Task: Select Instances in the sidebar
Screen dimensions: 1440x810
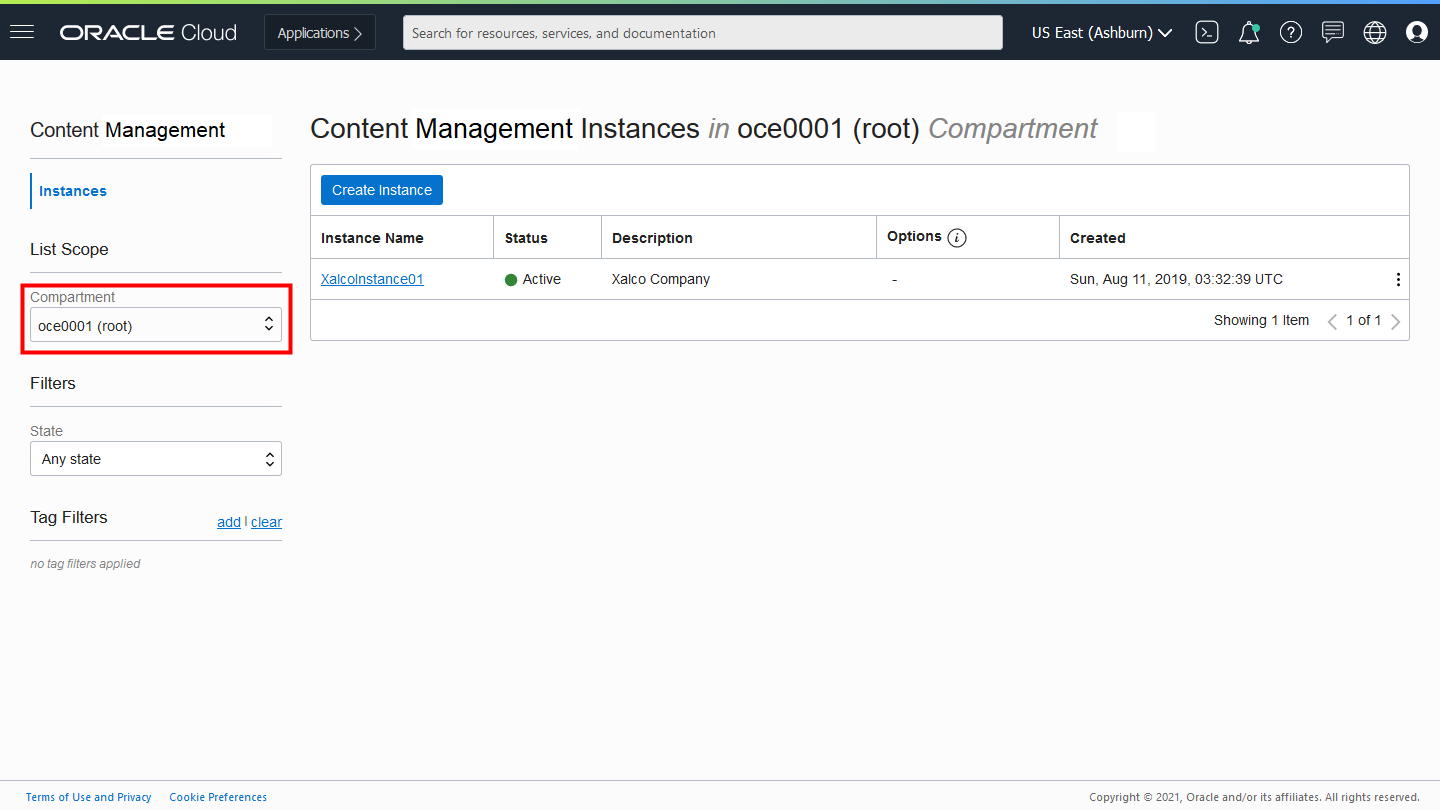Action: click(x=73, y=191)
